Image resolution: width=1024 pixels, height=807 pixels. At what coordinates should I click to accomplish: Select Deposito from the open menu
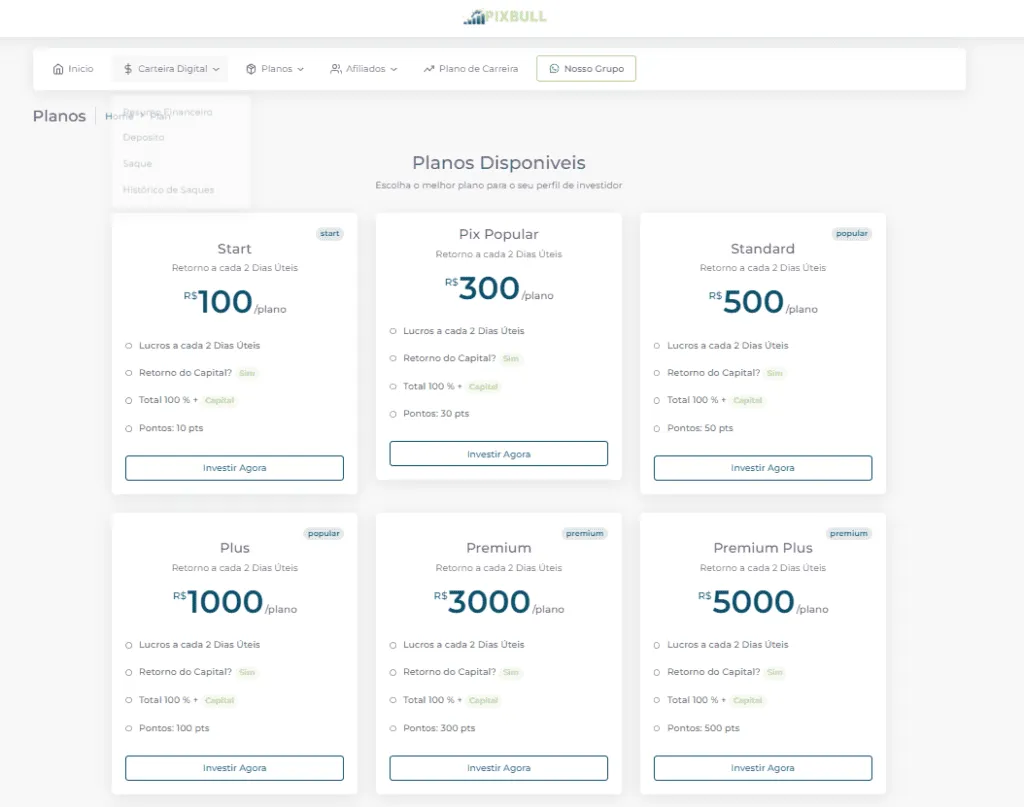(x=143, y=137)
